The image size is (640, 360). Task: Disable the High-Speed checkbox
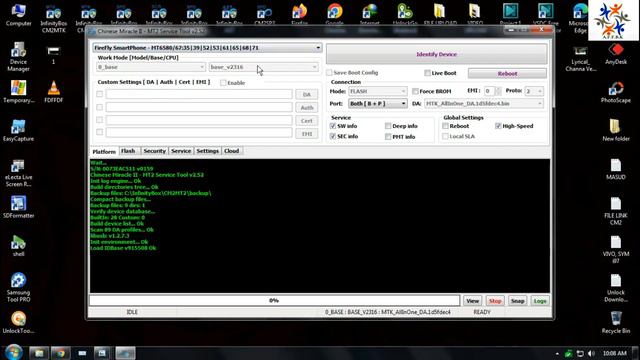click(x=498, y=126)
